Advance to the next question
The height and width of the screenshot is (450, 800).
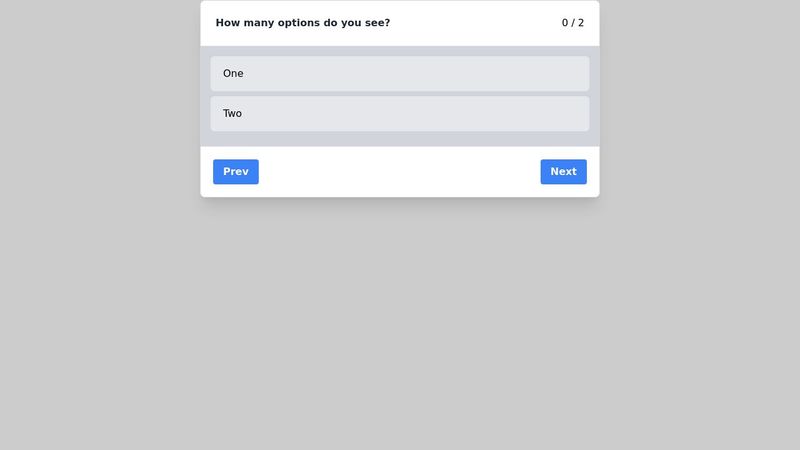(x=563, y=172)
